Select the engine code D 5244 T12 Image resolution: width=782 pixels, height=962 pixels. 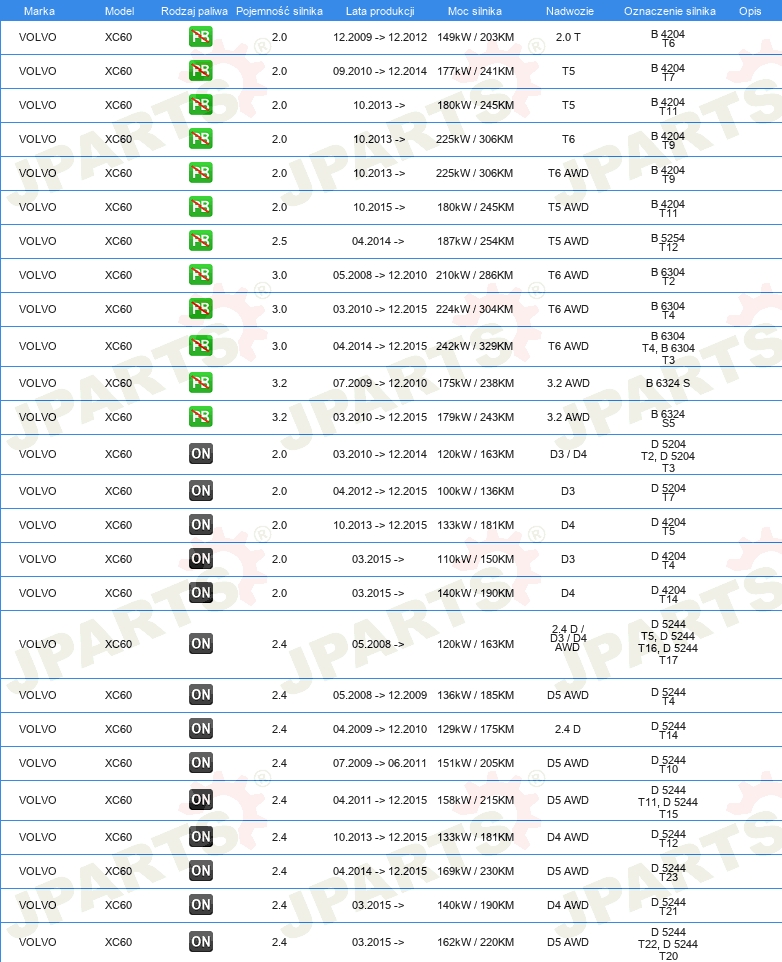coord(668,838)
